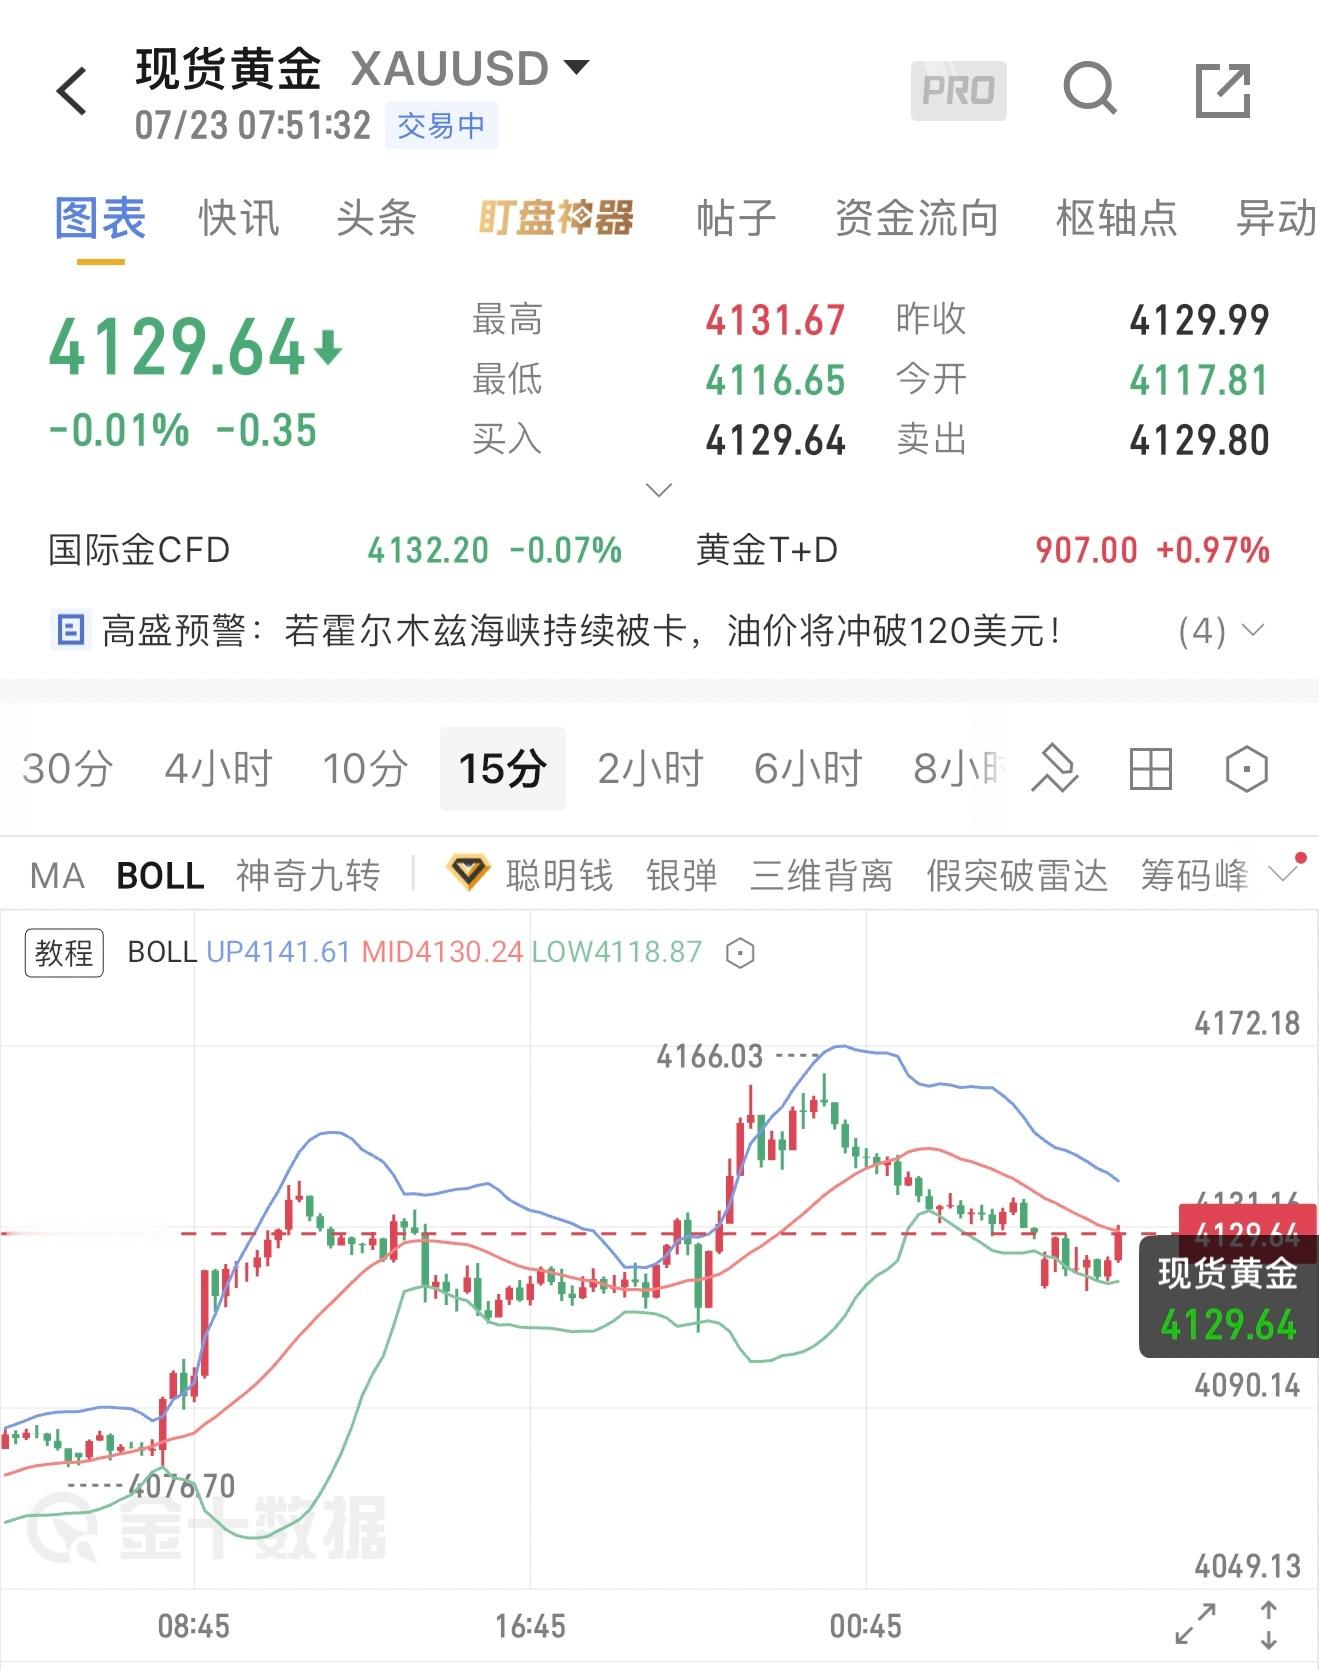Viewport: 1319px width, 1670px height.
Task: Expand quote details with the down chevron
Action: point(659,490)
